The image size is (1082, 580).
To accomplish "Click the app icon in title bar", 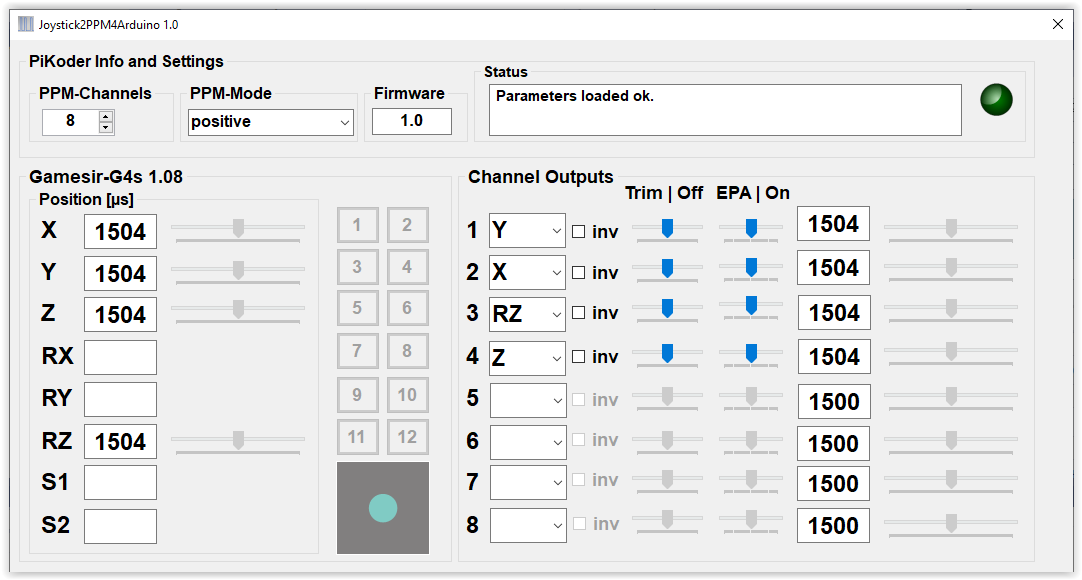I will 26,24.
